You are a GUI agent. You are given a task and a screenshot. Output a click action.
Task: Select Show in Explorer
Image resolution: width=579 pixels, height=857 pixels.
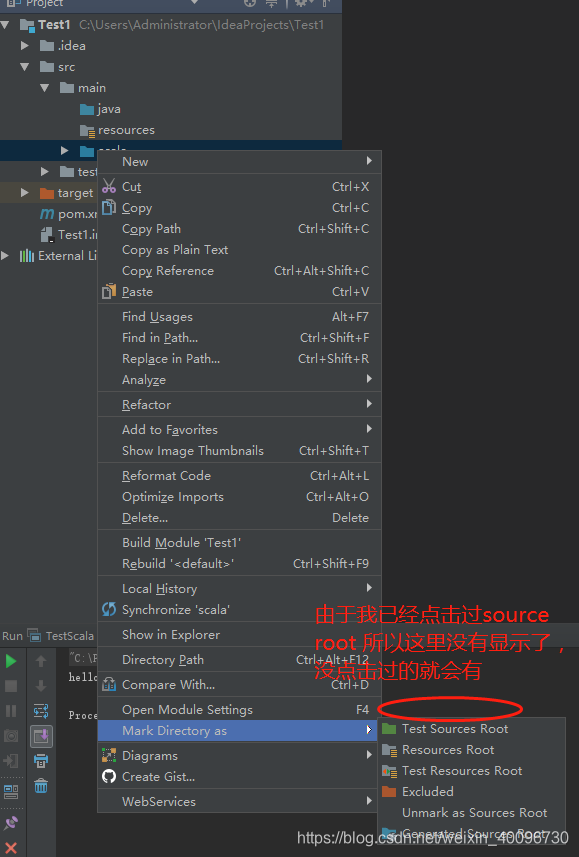(x=239, y=635)
